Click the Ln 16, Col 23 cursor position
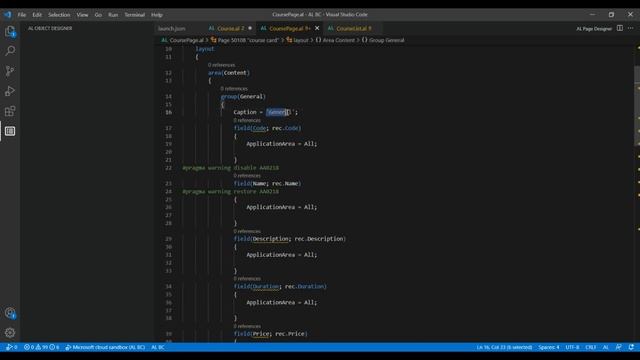The width and height of the screenshot is (640, 360). click(504, 347)
